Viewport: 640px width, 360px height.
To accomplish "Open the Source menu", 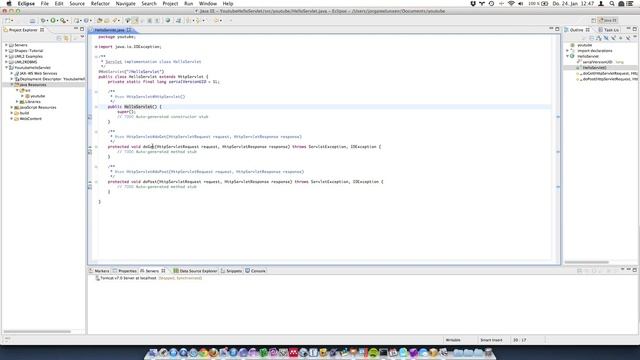I will coord(77,3).
